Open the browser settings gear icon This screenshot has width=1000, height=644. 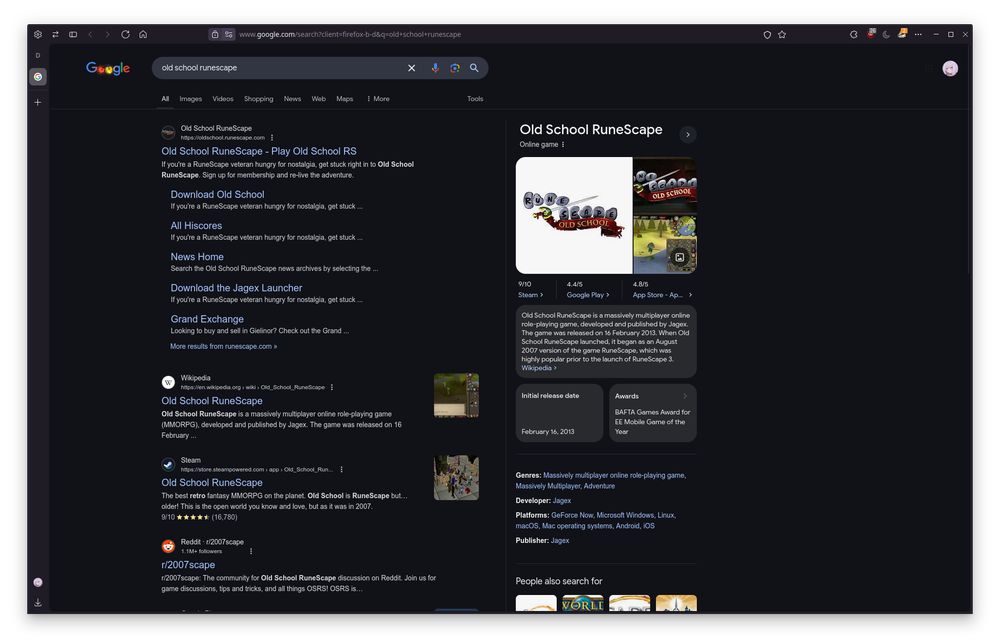(x=38, y=34)
